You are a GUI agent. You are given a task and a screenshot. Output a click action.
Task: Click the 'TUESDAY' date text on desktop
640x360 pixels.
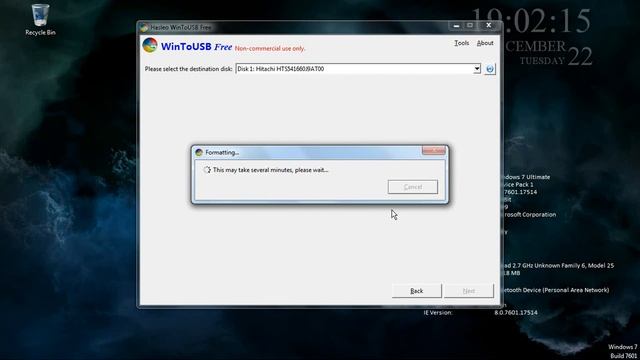coord(542,60)
